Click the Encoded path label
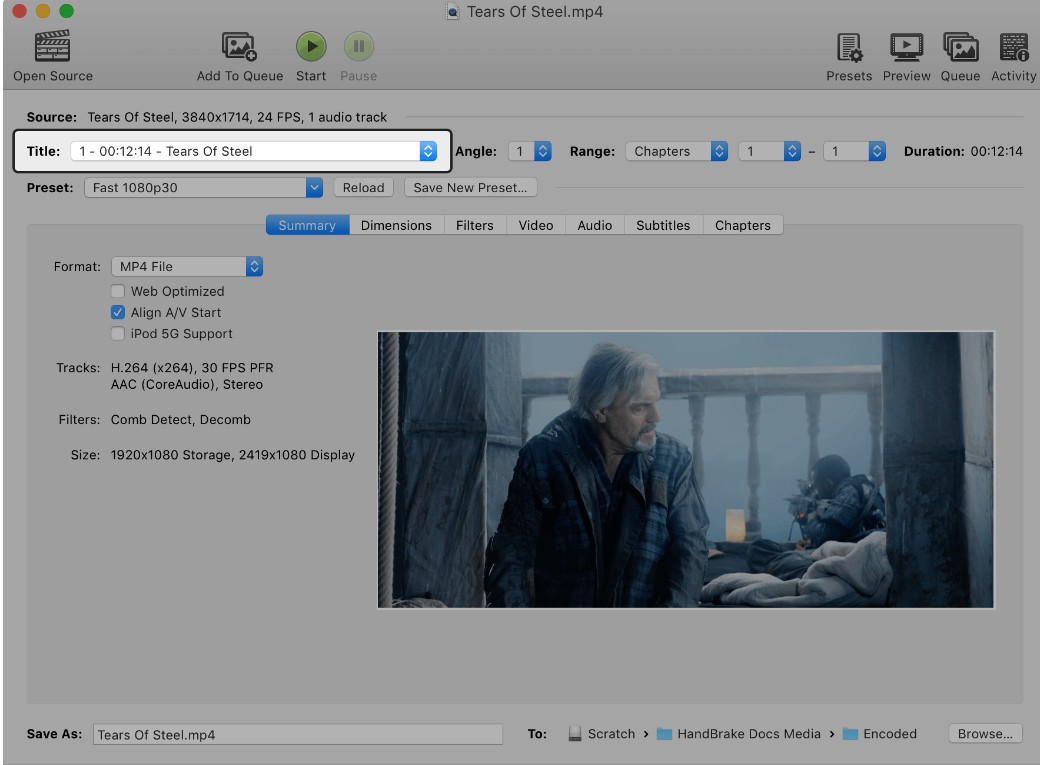Image resolution: width=1040 pixels, height=765 pixels. click(x=890, y=734)
